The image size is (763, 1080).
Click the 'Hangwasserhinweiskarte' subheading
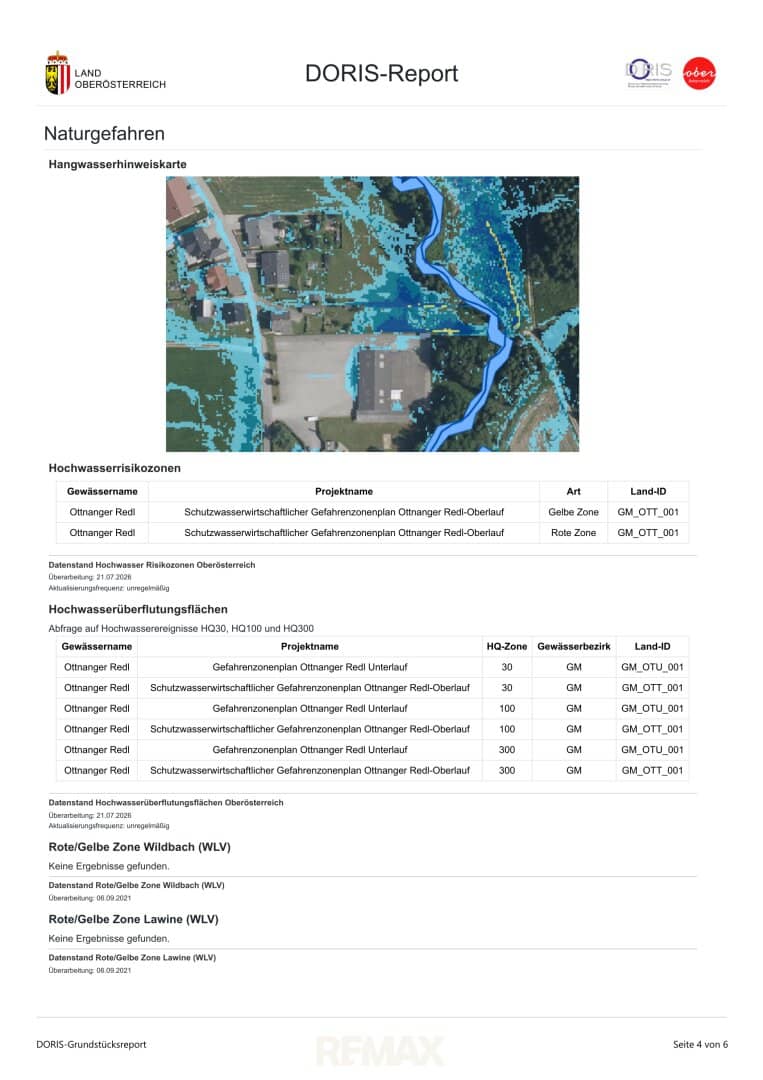pyautogui.click(x=118, y=164)
